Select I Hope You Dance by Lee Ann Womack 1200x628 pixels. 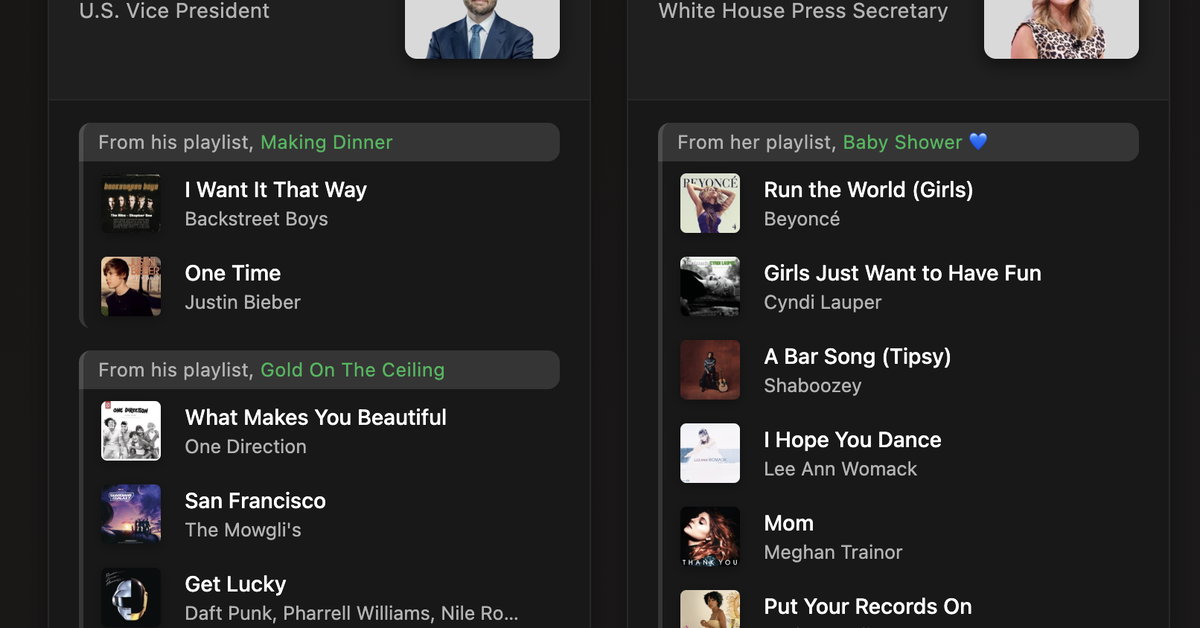click(852, 440)
